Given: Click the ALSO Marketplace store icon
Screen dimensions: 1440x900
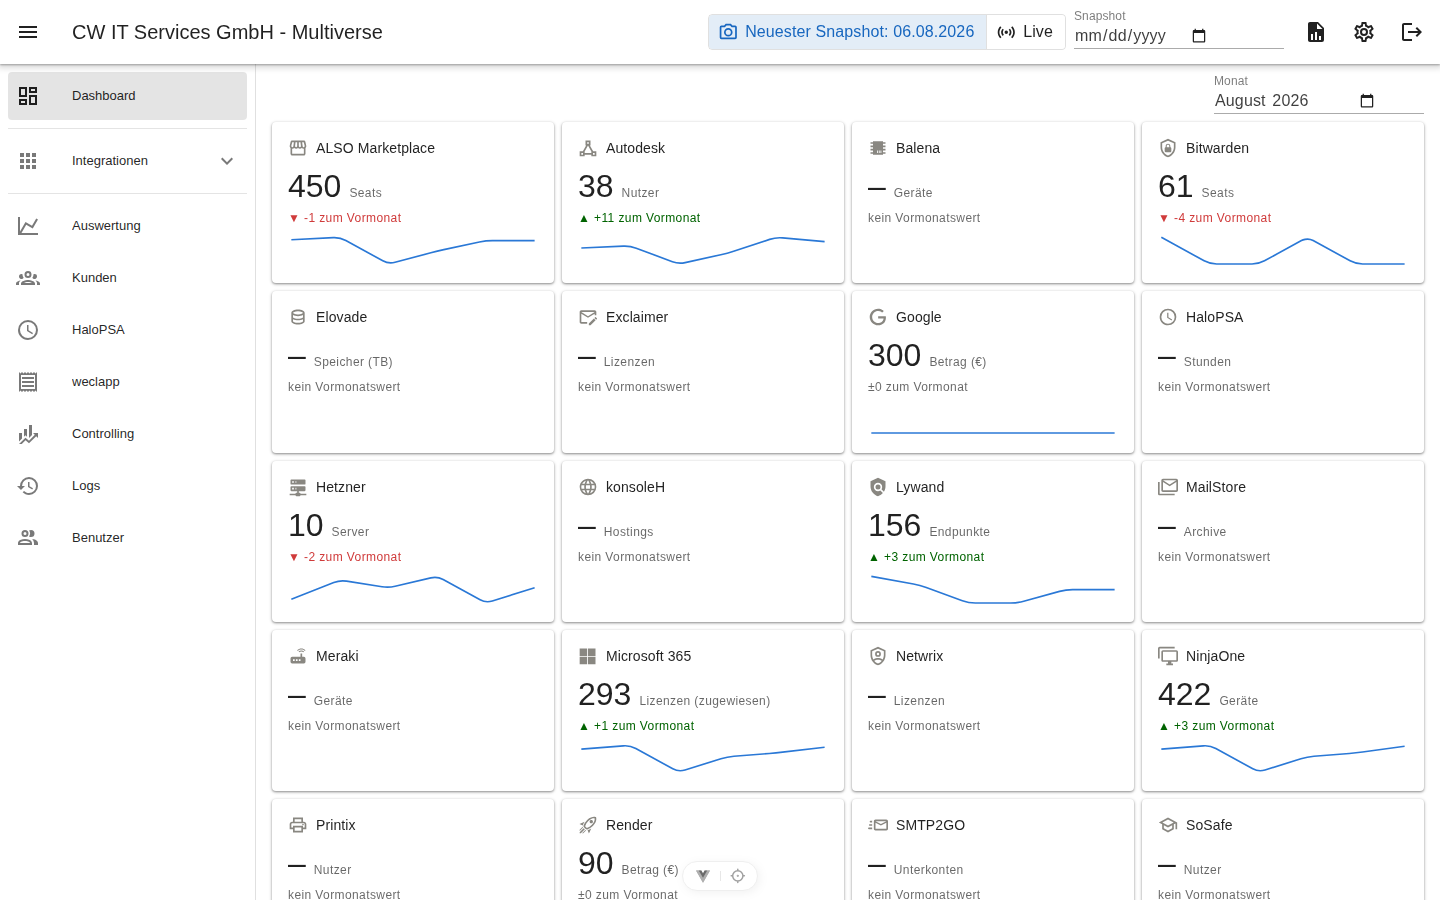Looking at the screenshot, I should (x=298, y=148).
